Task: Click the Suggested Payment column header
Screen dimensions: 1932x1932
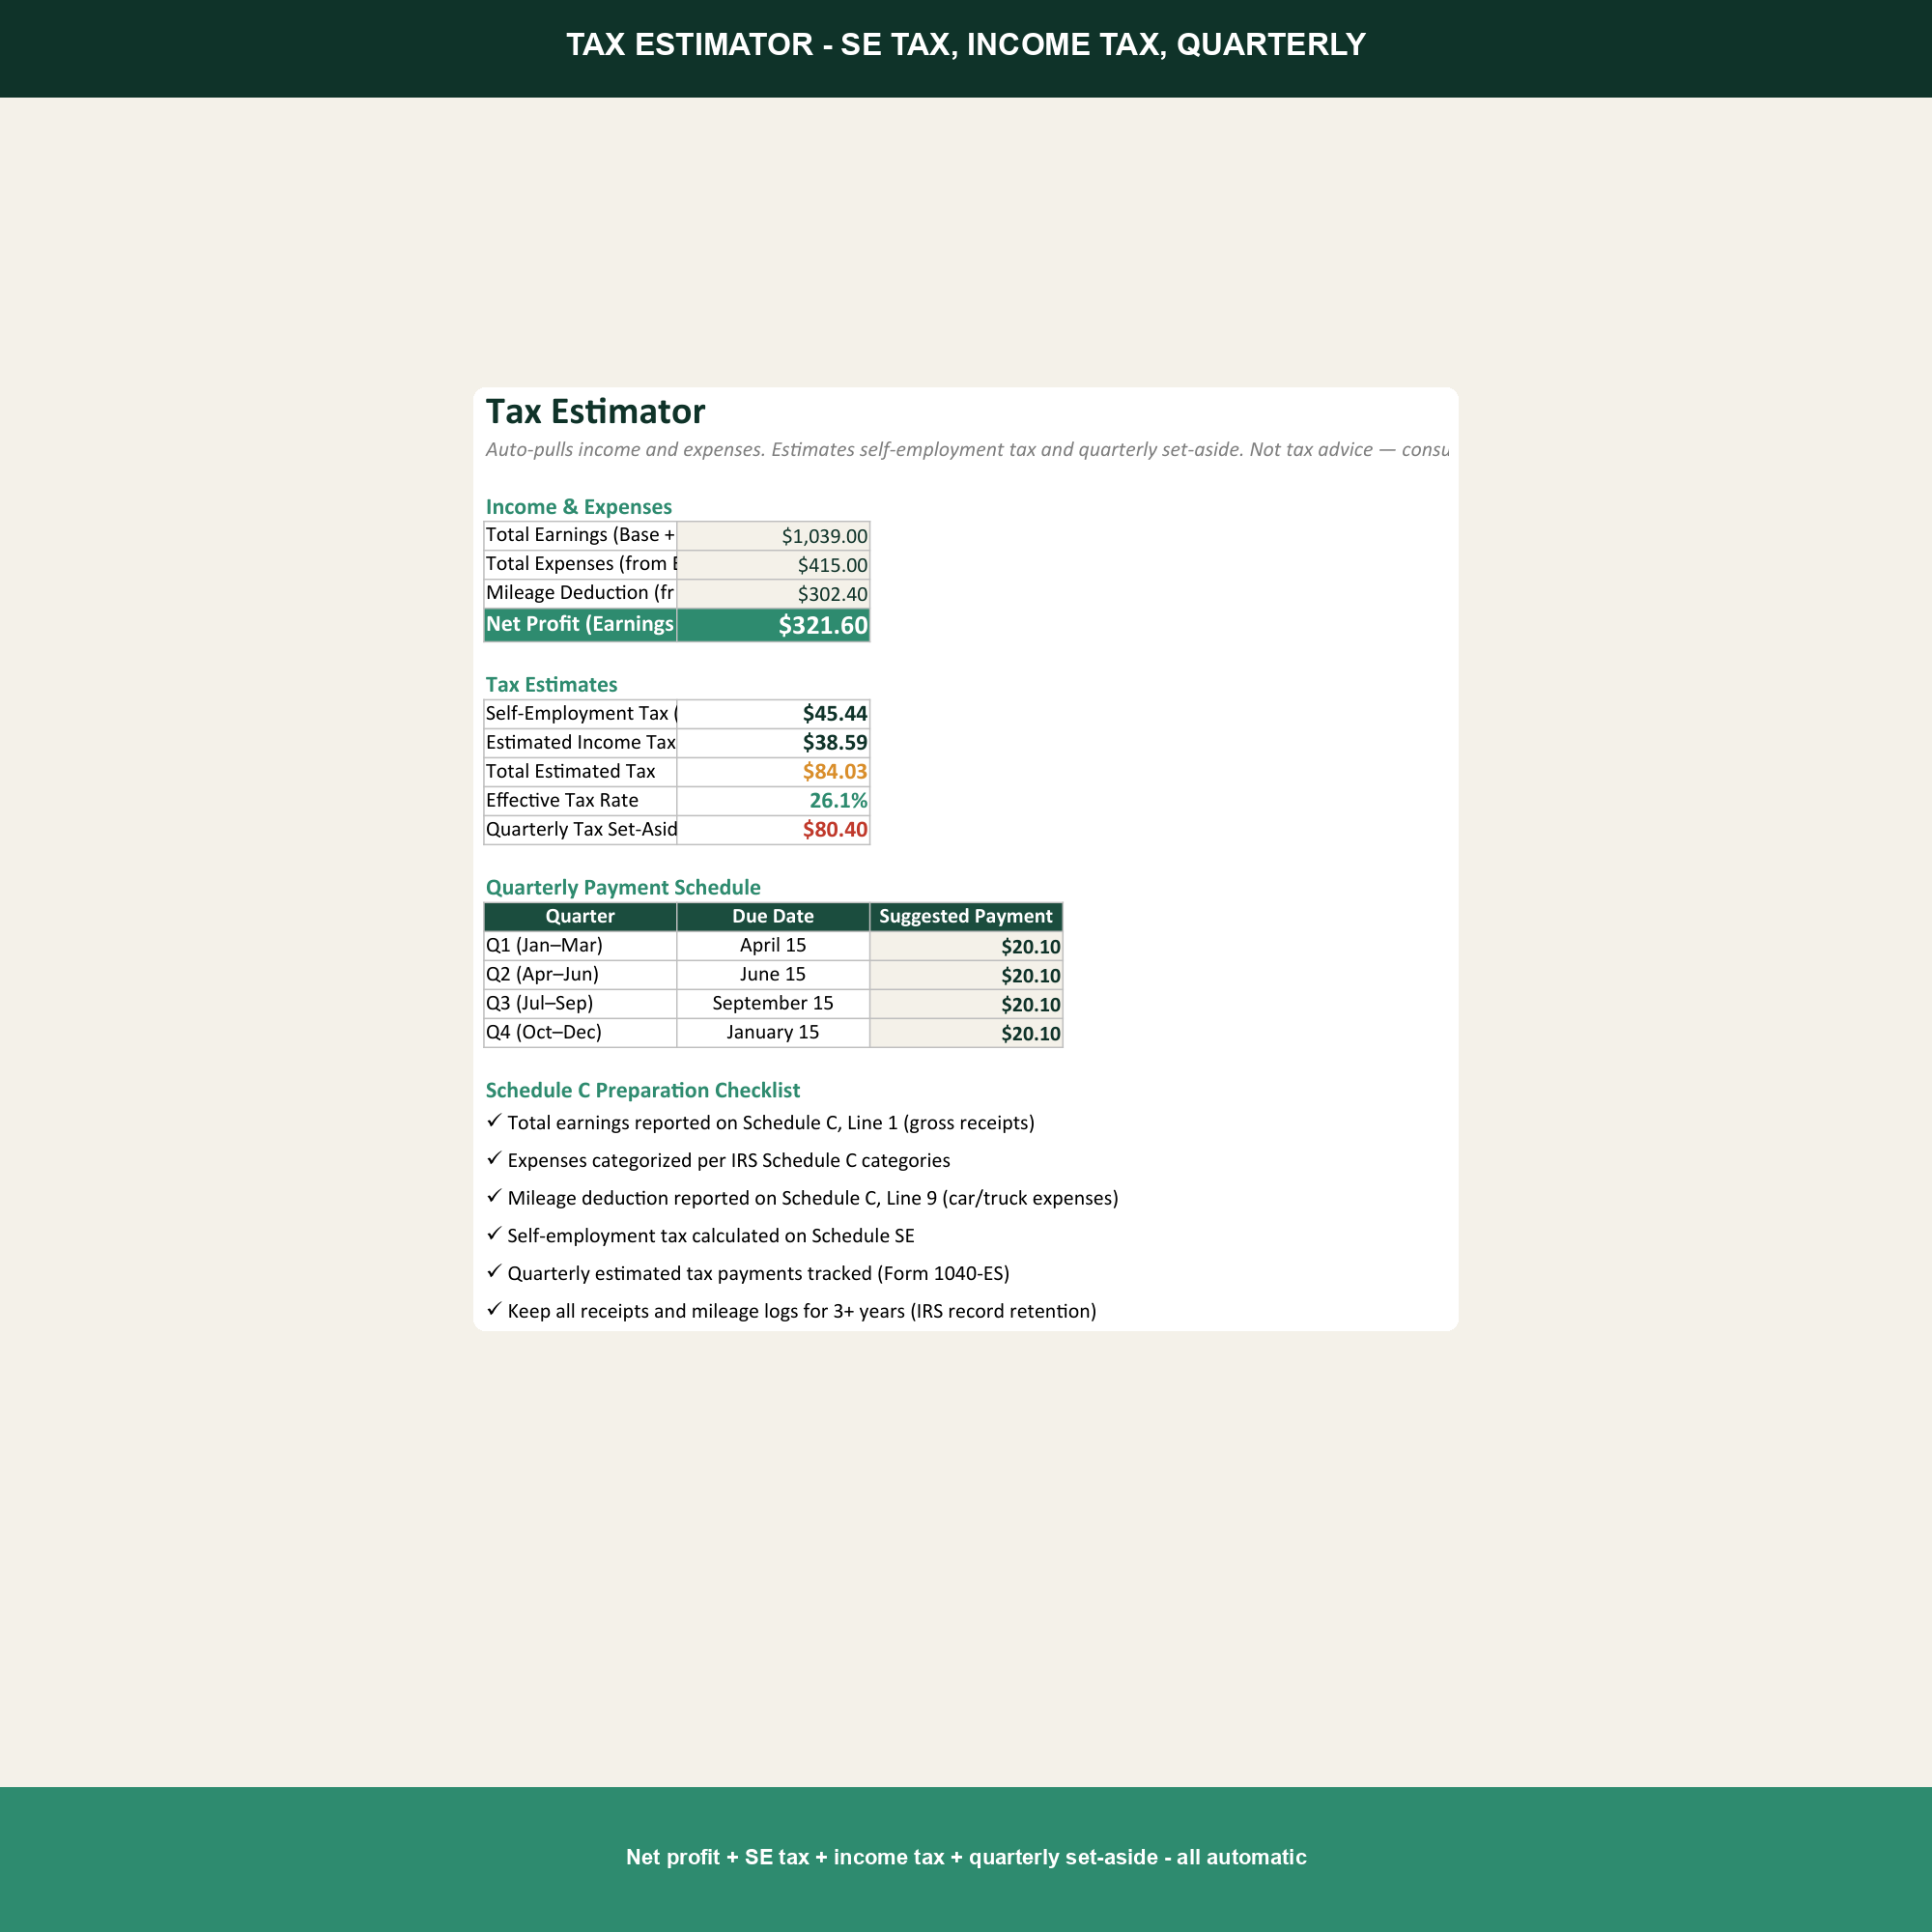Action: click(x=966, y=916)
